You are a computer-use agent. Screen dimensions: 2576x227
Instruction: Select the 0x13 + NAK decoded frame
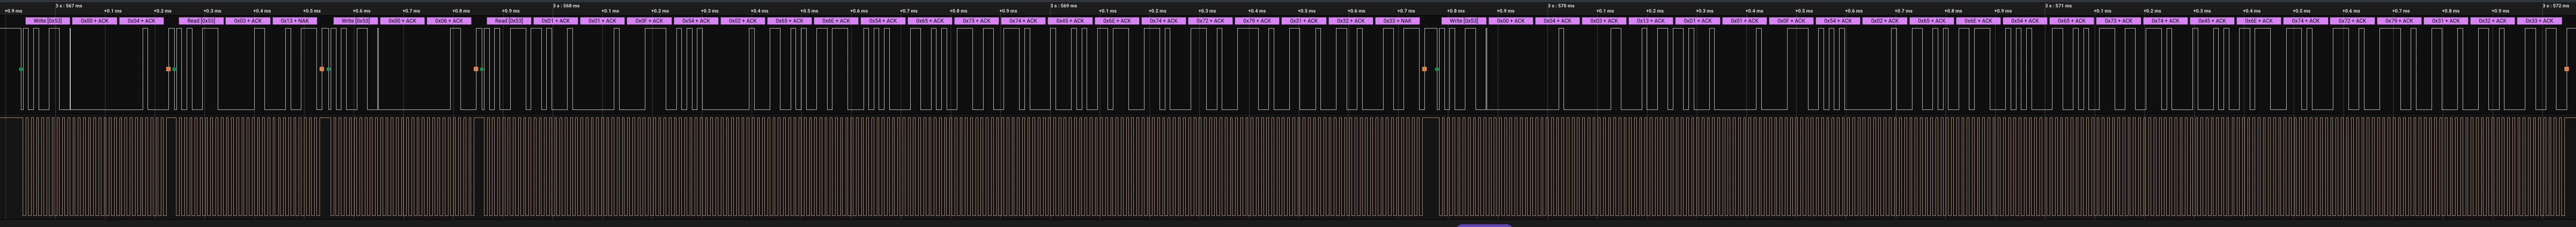[x=295, y=21]
